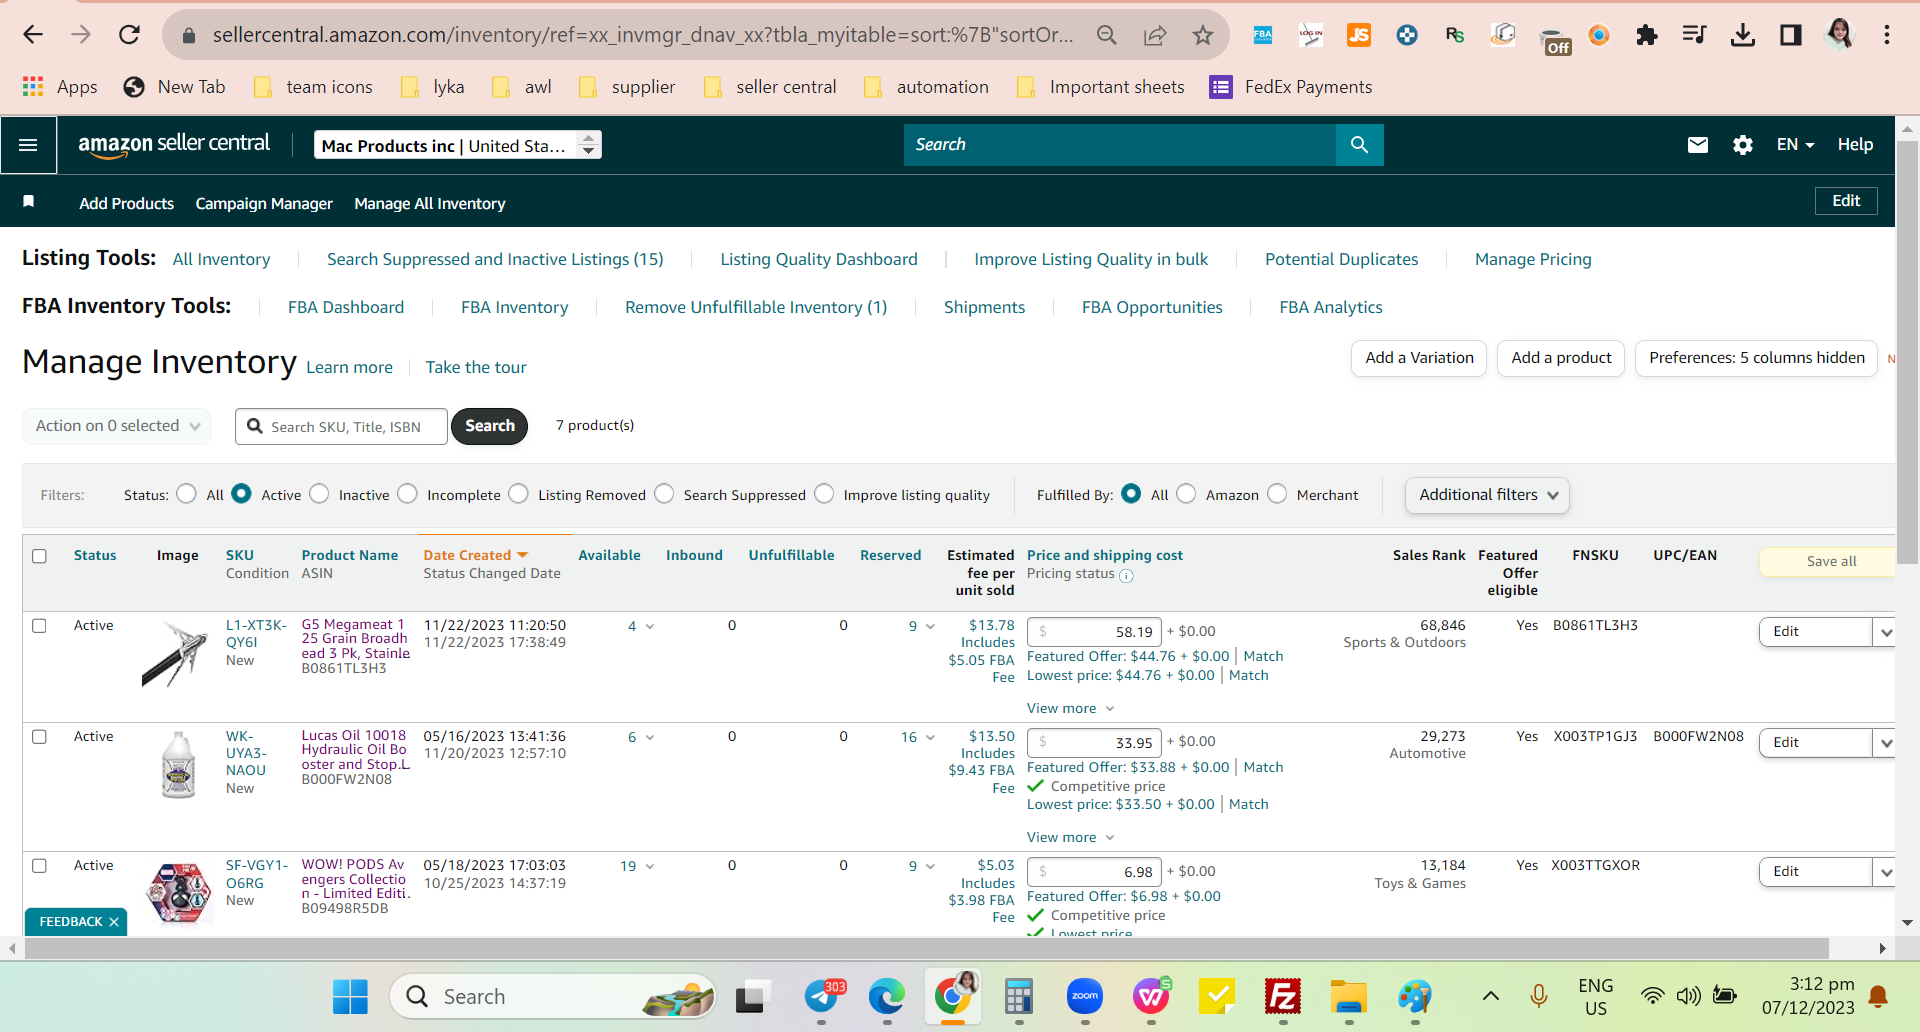Click the Add a Variation button
The image size is (1920, 1032).
pos(1419,358)
